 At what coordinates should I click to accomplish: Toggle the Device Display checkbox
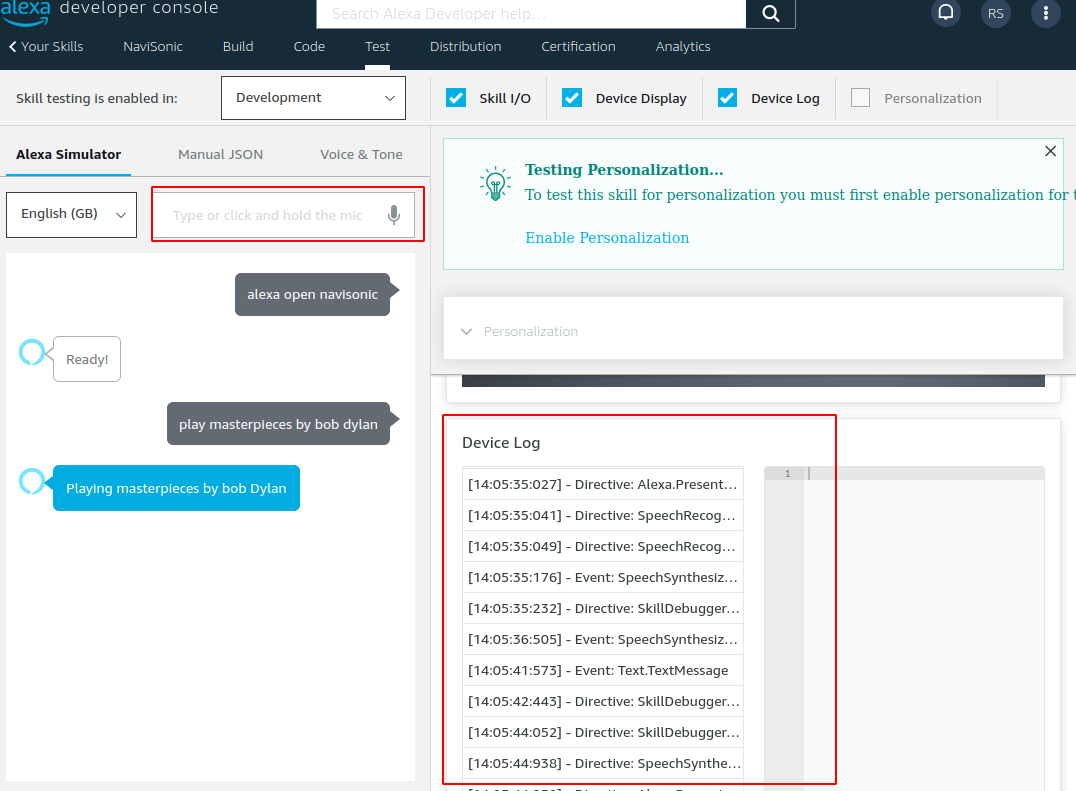pyautogui.click(x=572, y=98)
